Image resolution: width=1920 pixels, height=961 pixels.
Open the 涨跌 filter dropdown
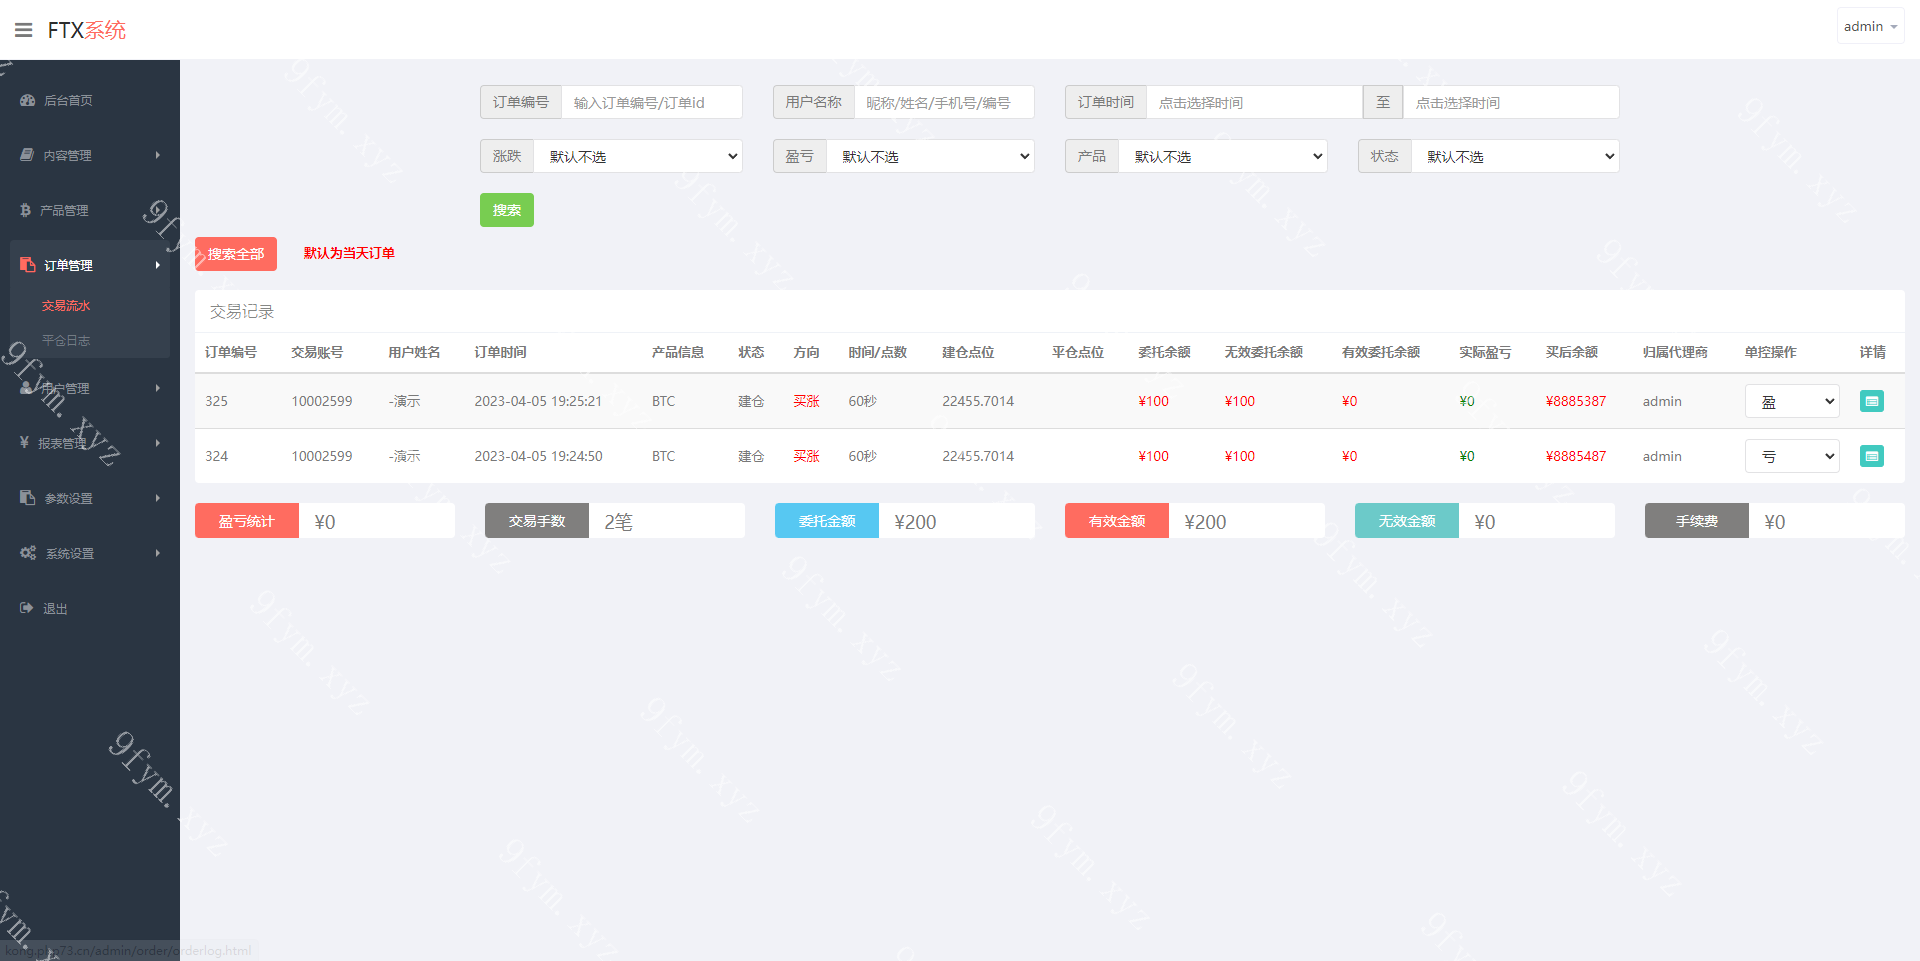click(x=638, y=156)
